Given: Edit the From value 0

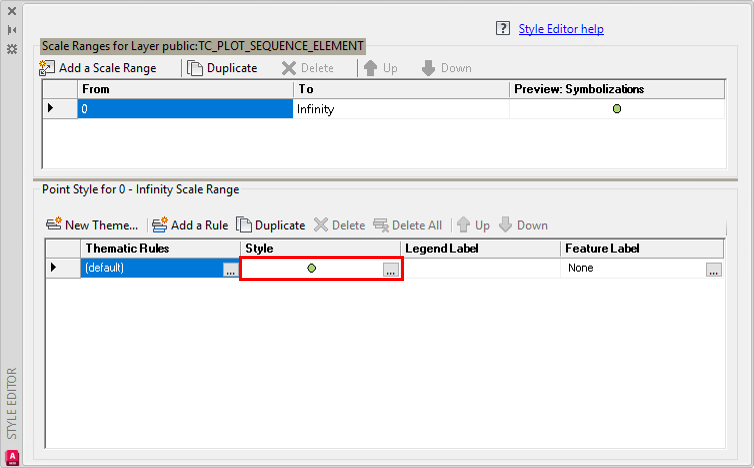Looking at the screenshot, I should [185, 109].
